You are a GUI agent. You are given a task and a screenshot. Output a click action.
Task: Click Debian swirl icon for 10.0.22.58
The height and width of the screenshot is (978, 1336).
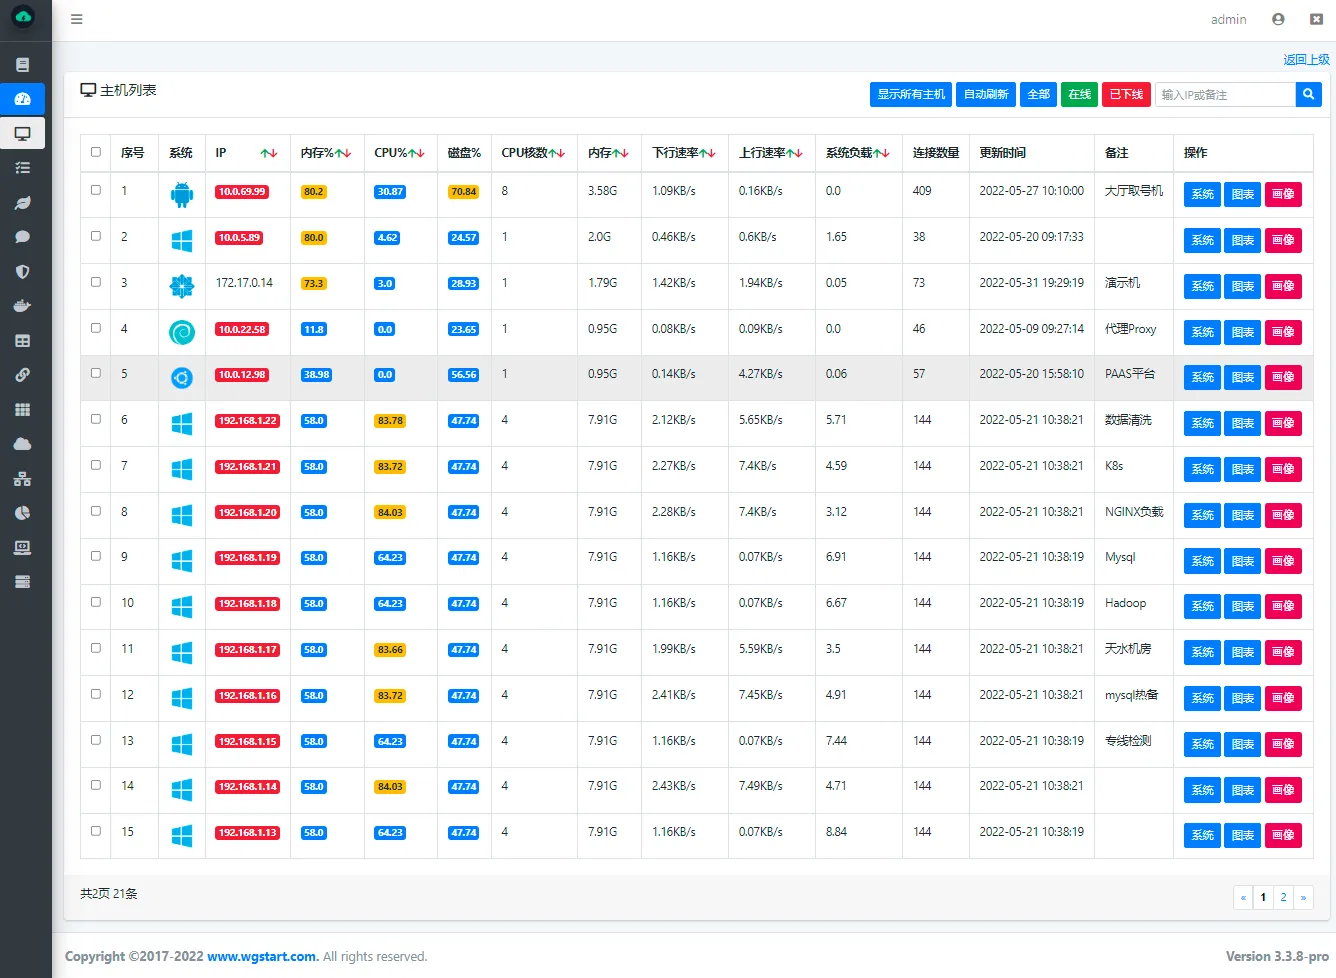coord(182,332)
